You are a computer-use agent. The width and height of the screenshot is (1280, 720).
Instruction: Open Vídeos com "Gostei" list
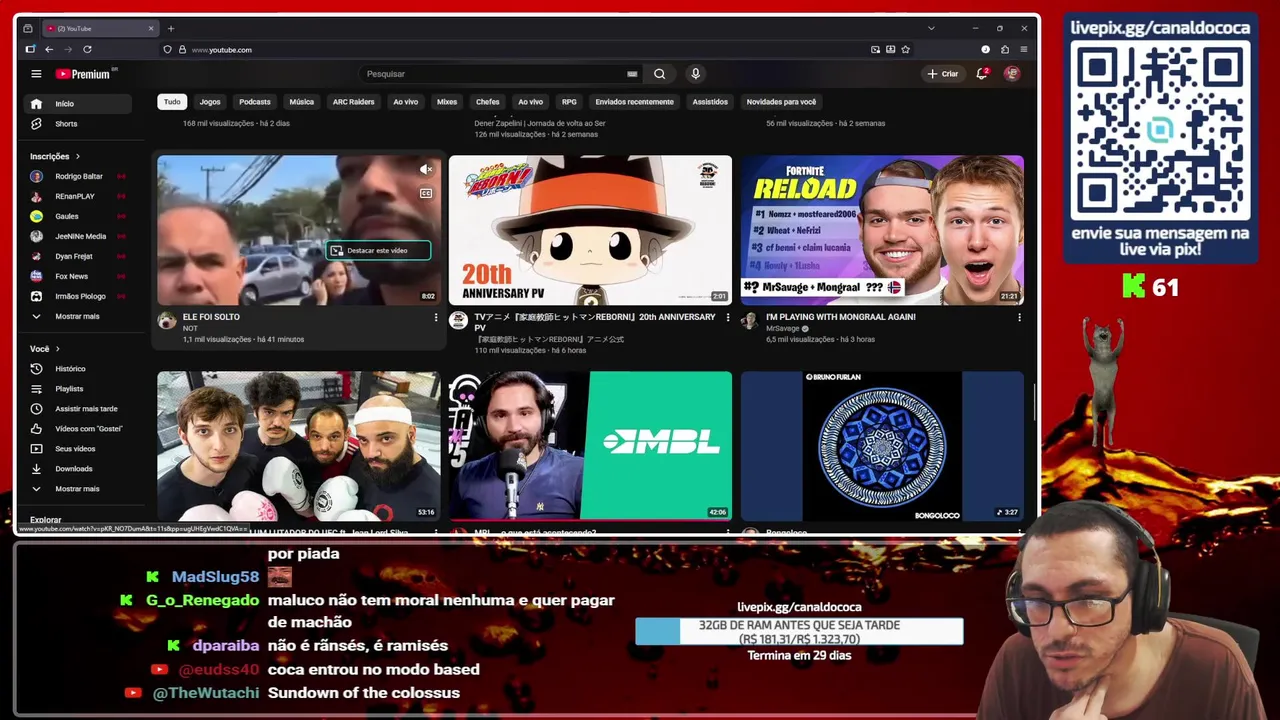coord(78,429)
